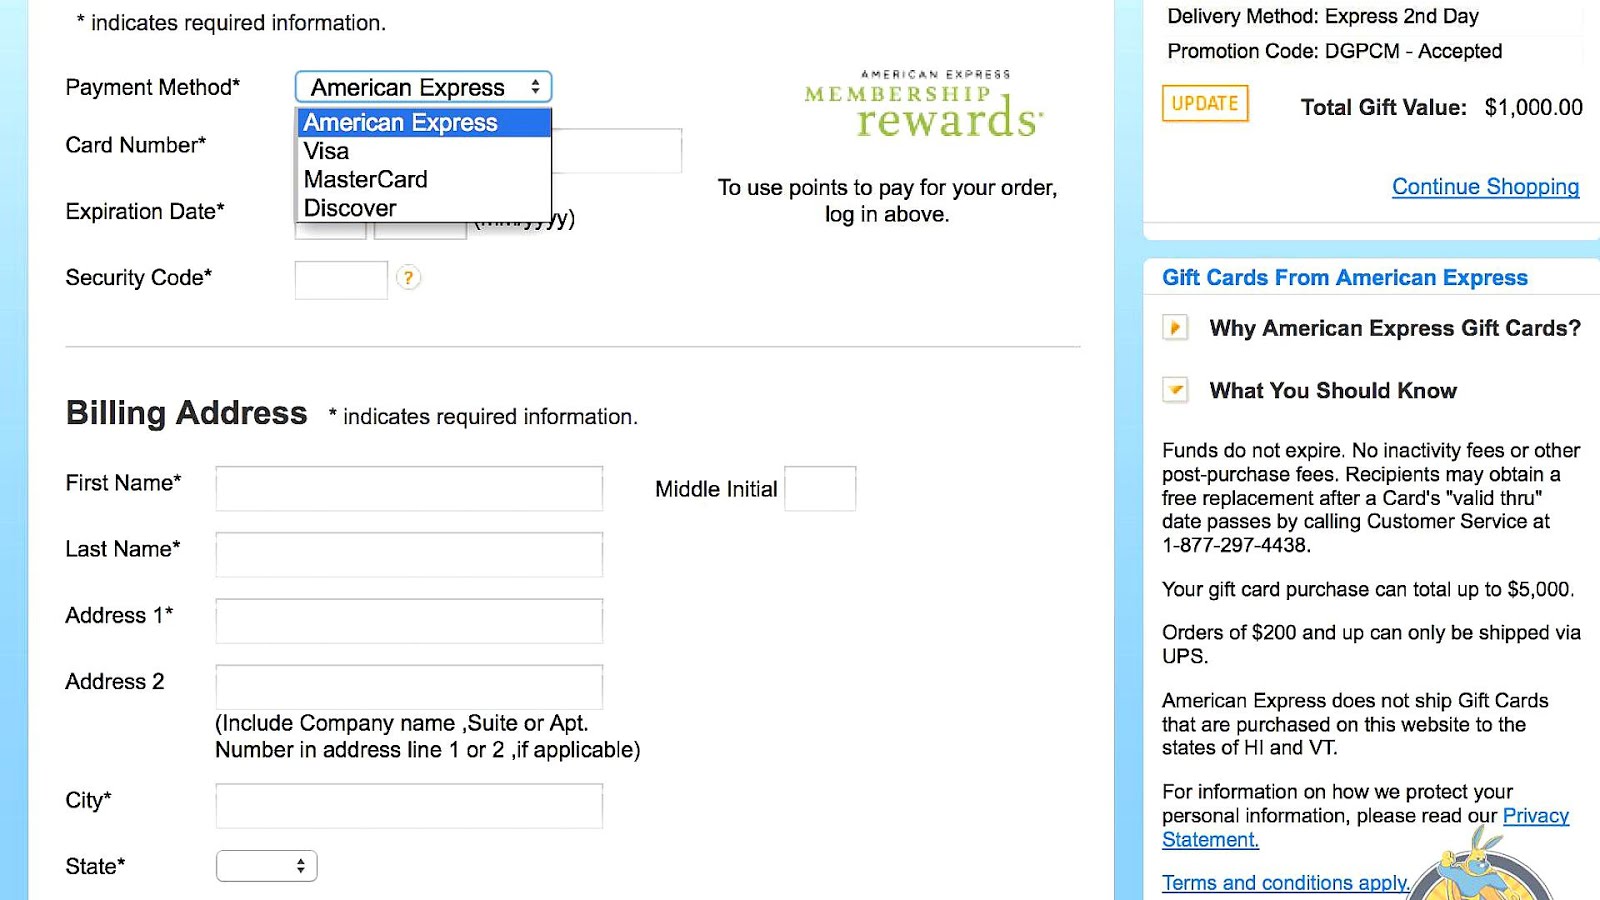
Task: Expand the Why American Express Gift Cards arrow
Action: coord(1176,328)
